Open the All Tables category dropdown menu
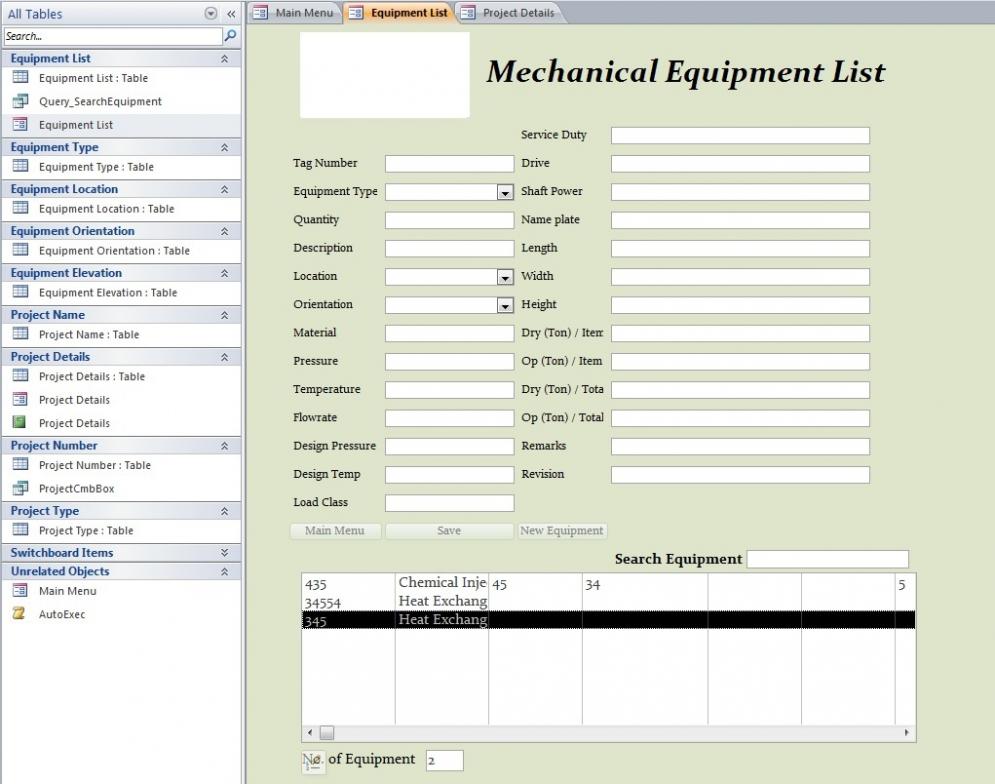 pyautogui.click(x=210, y=14)
